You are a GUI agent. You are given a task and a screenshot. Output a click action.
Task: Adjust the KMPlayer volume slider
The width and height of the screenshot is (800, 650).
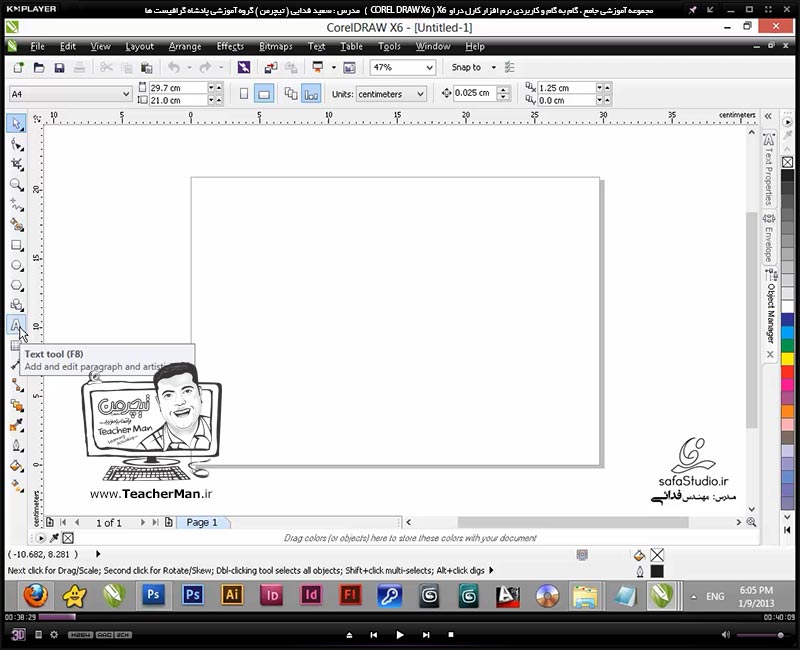[760, 635]
